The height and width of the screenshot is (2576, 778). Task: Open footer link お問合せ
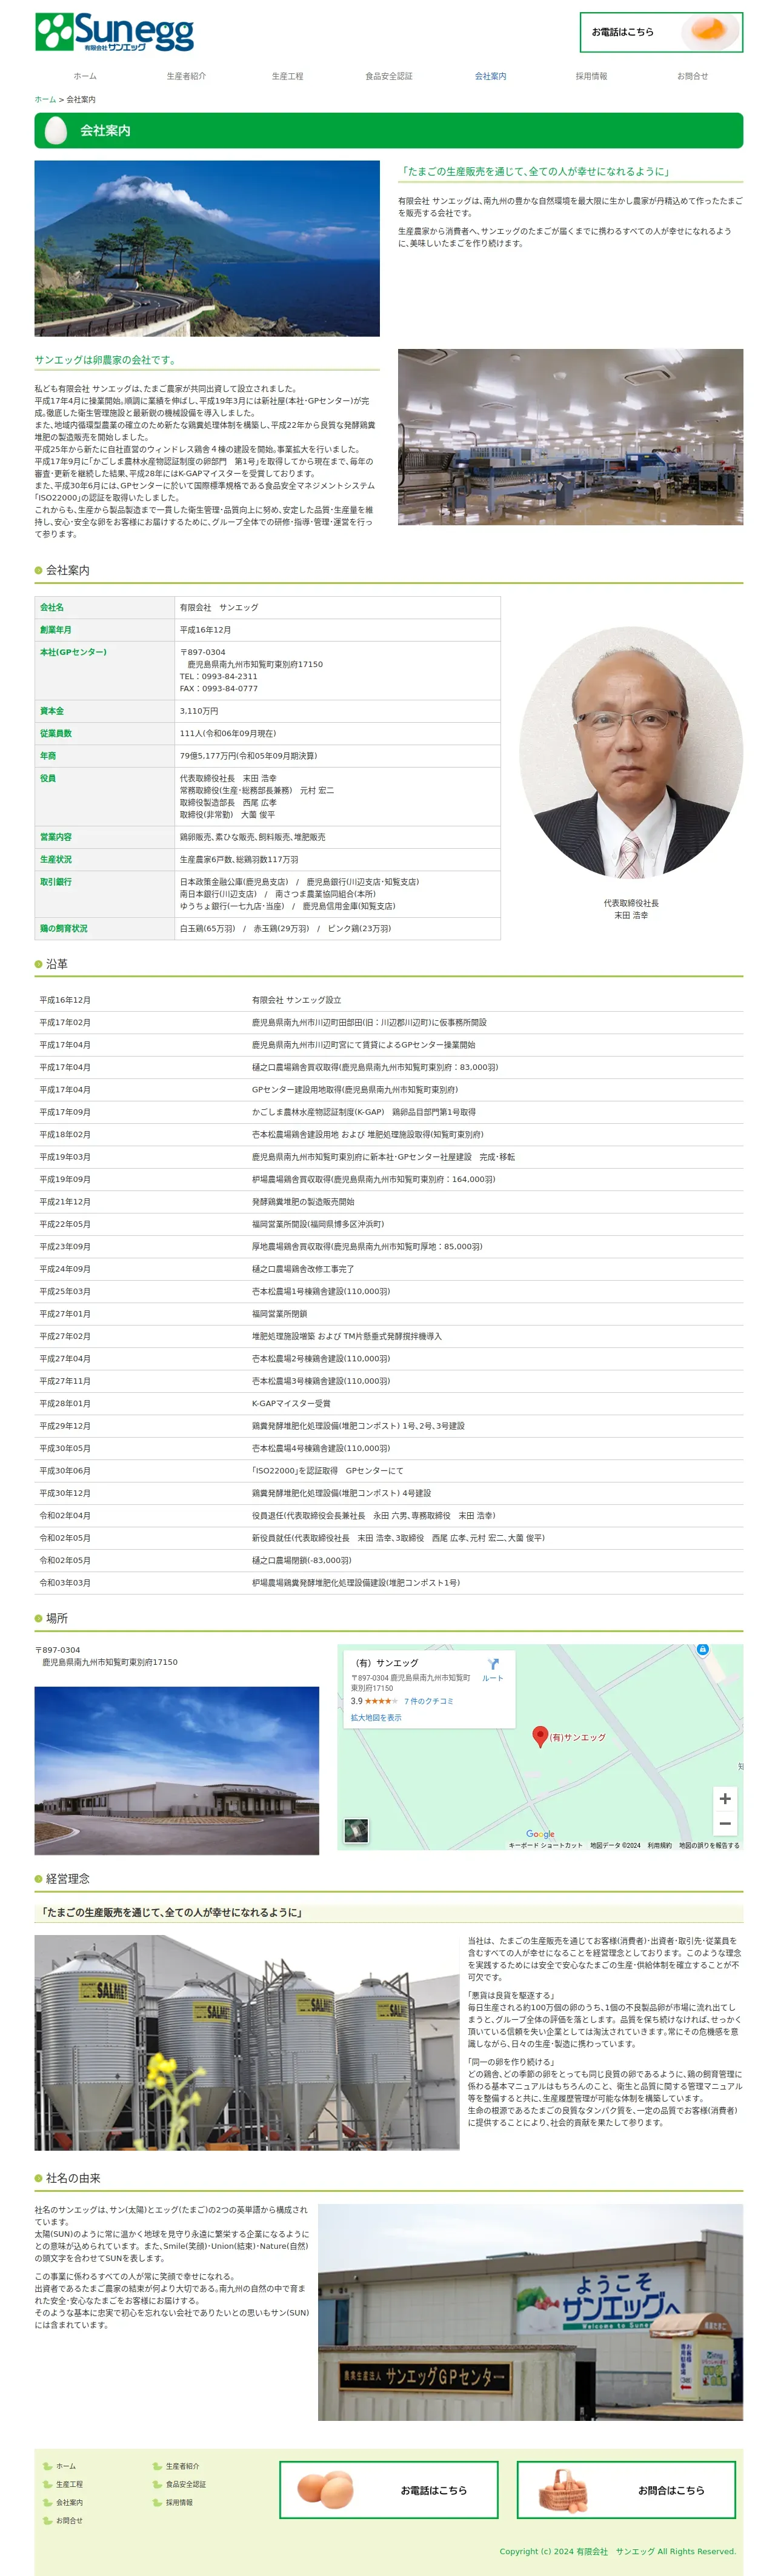[69, 2520]
